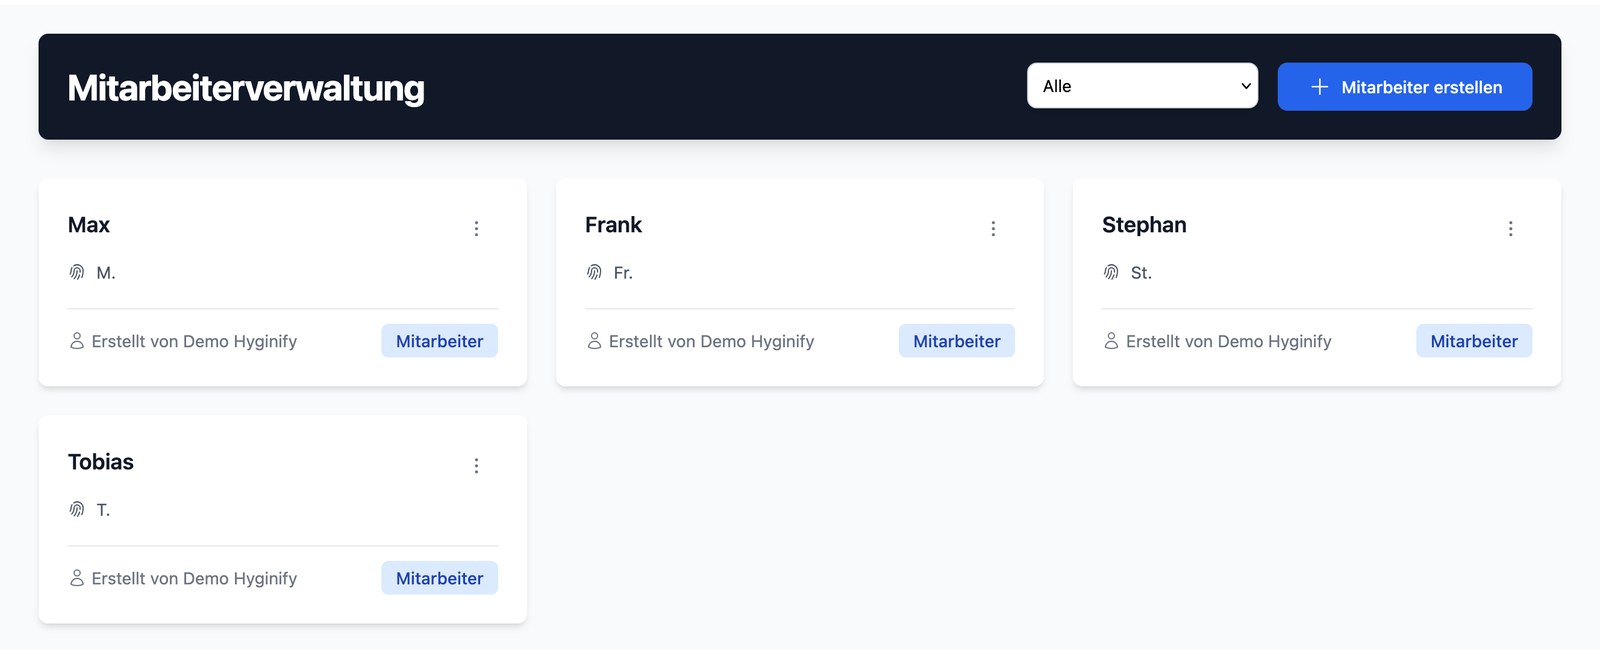
Task: Click the fingerprint icon beside Fr.
Action: pos(594,272)
